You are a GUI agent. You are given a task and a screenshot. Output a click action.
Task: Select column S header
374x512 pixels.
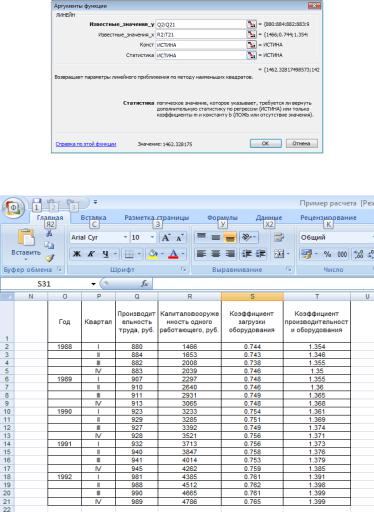point(252,296)
